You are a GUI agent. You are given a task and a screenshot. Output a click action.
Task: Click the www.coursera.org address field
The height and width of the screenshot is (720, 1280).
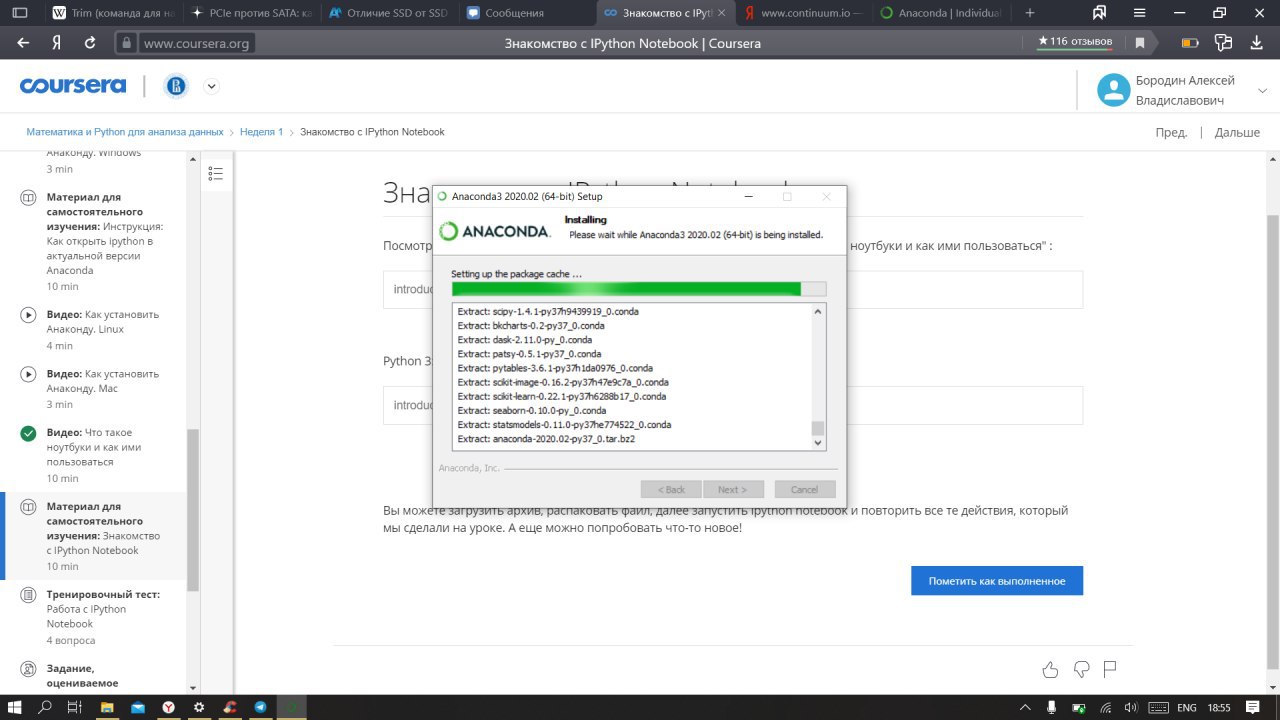click(x=196, y=43)
